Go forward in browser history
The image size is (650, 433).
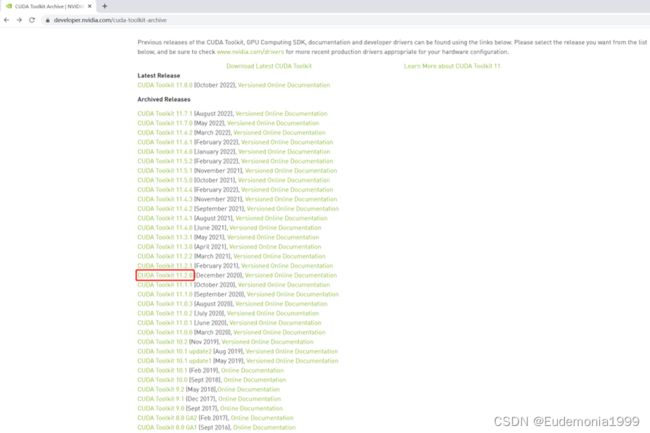tap(19, 20)
